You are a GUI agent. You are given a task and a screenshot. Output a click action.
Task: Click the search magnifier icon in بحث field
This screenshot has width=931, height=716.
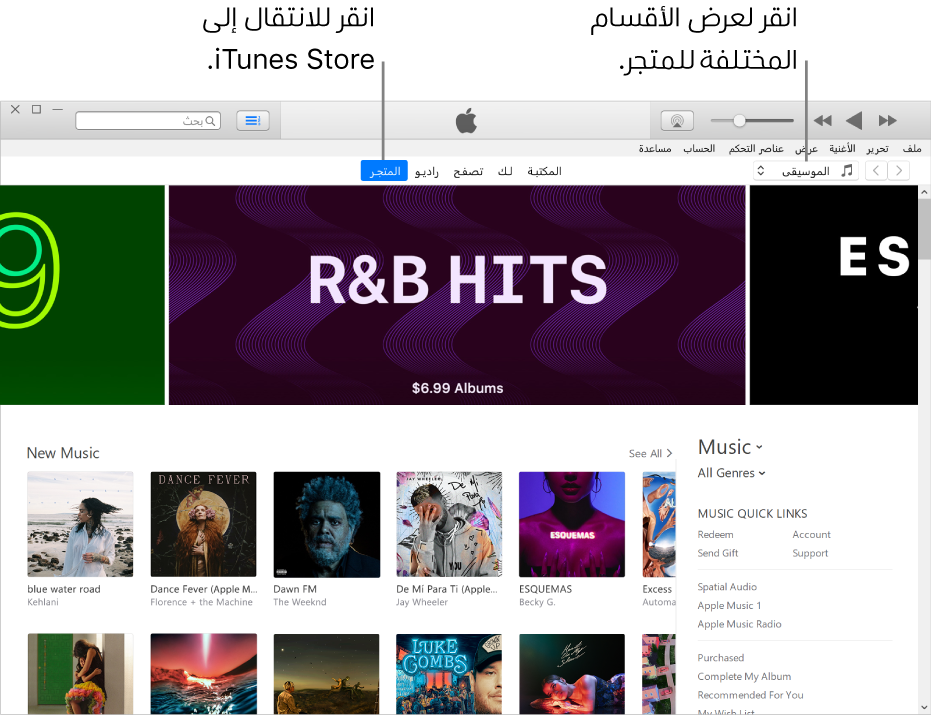208,120
